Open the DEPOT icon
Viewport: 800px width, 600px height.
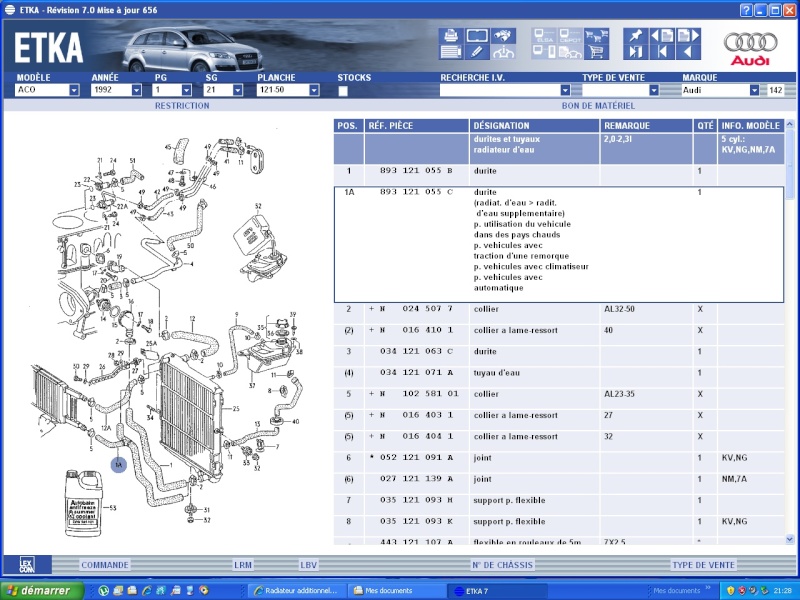tap(570, 36)
